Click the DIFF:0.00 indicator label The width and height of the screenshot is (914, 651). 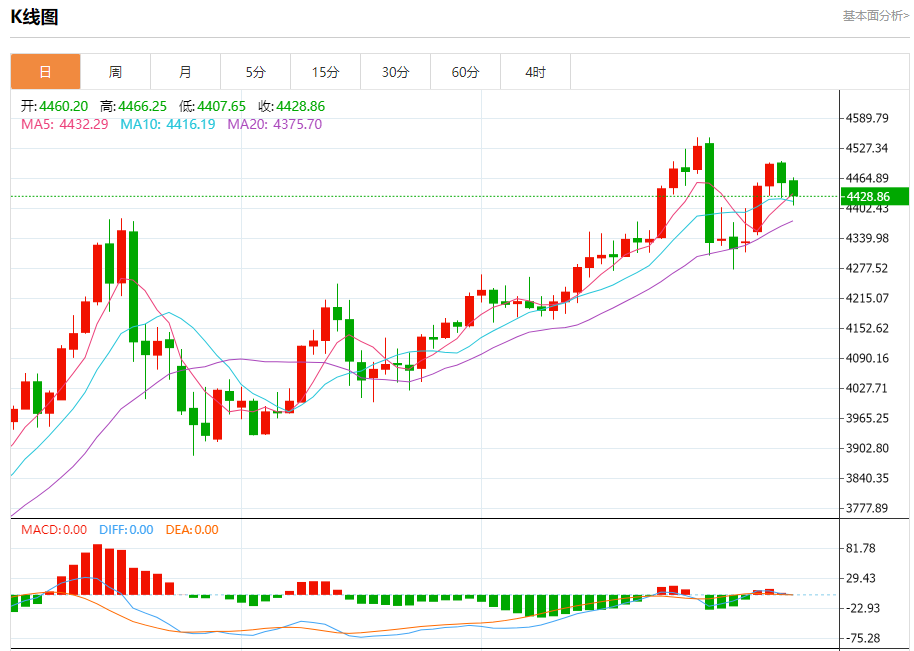pyautogui.click(x=126, y=530)
